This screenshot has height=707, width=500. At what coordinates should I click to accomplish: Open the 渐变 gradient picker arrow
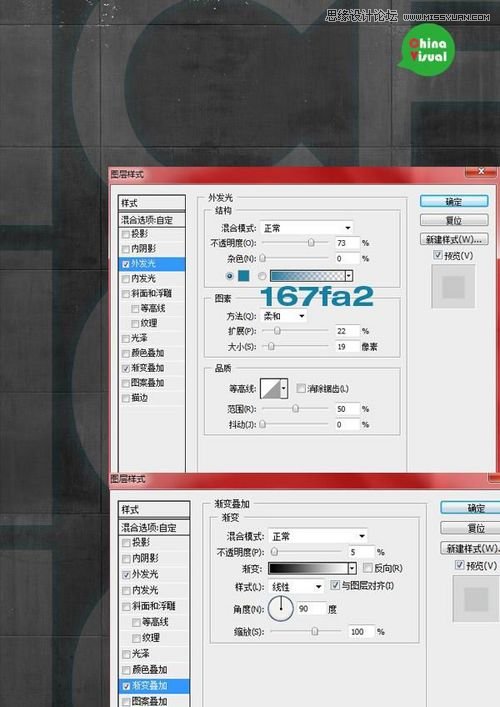point(352,568)
